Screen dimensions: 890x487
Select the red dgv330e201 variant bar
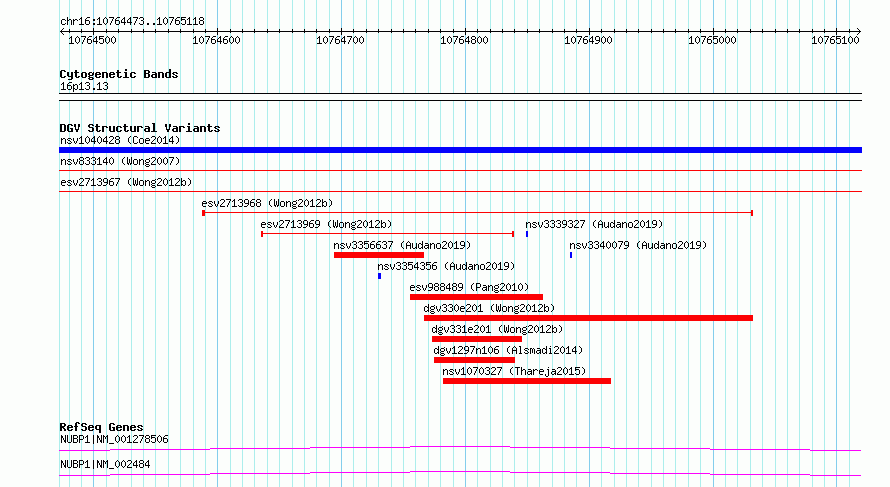click(588, 318)
